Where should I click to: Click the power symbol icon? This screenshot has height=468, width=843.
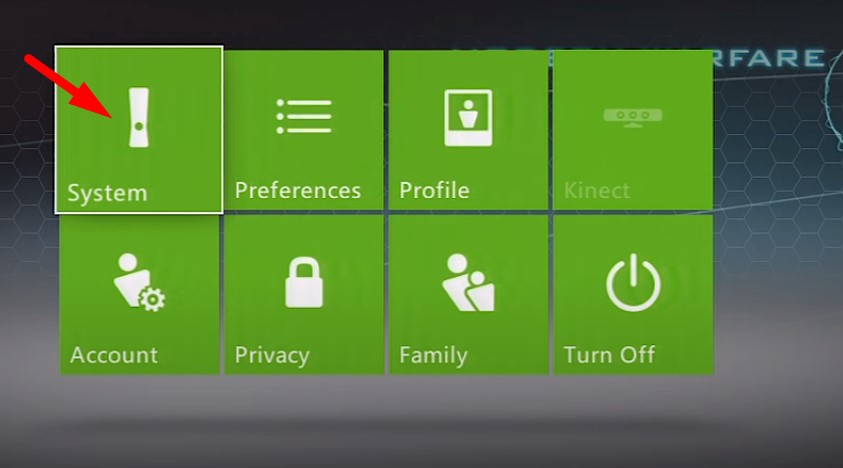633,282
